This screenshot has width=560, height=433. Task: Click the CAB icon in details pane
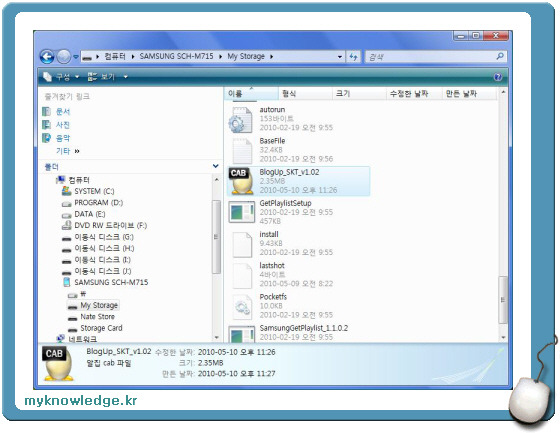pyautogui.click(x=57, y=364)
